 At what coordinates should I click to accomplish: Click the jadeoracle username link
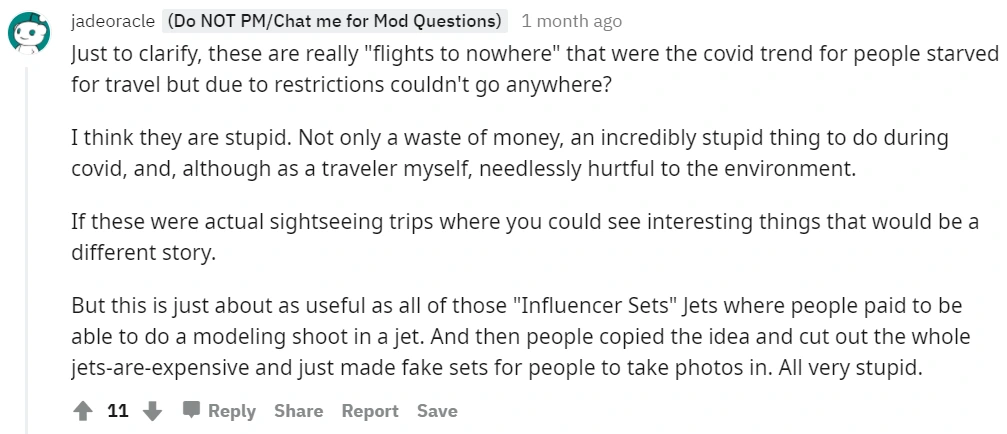point(112,21)
